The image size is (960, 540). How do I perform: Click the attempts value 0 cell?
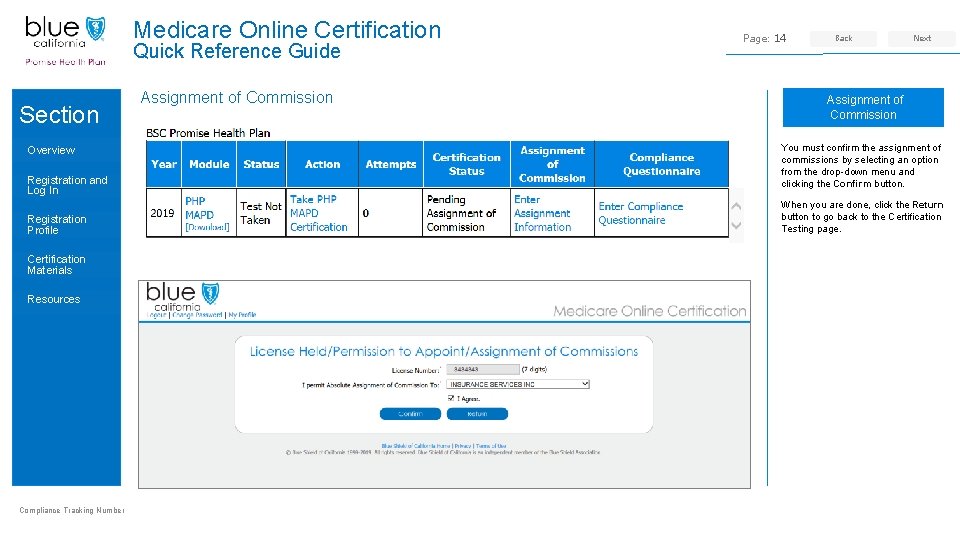391,212
